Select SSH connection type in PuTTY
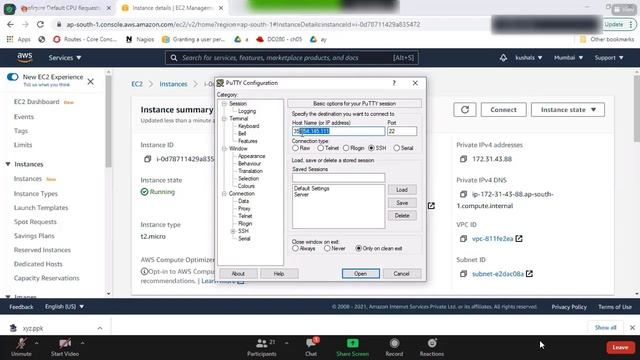 pyautogui.click(x=371, y=148)
